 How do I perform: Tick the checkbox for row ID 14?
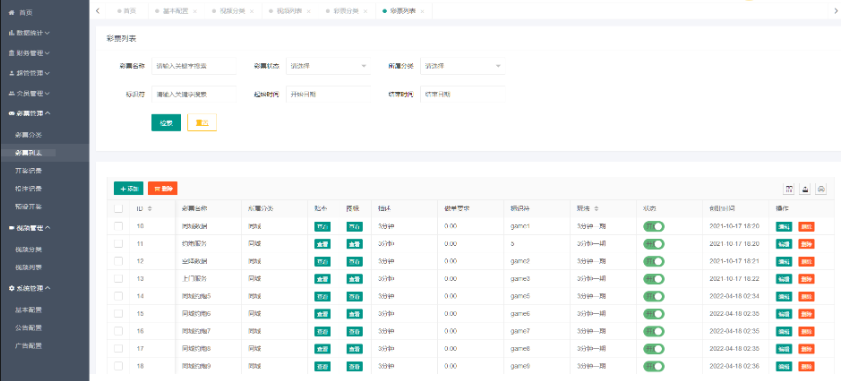point(119,296)
